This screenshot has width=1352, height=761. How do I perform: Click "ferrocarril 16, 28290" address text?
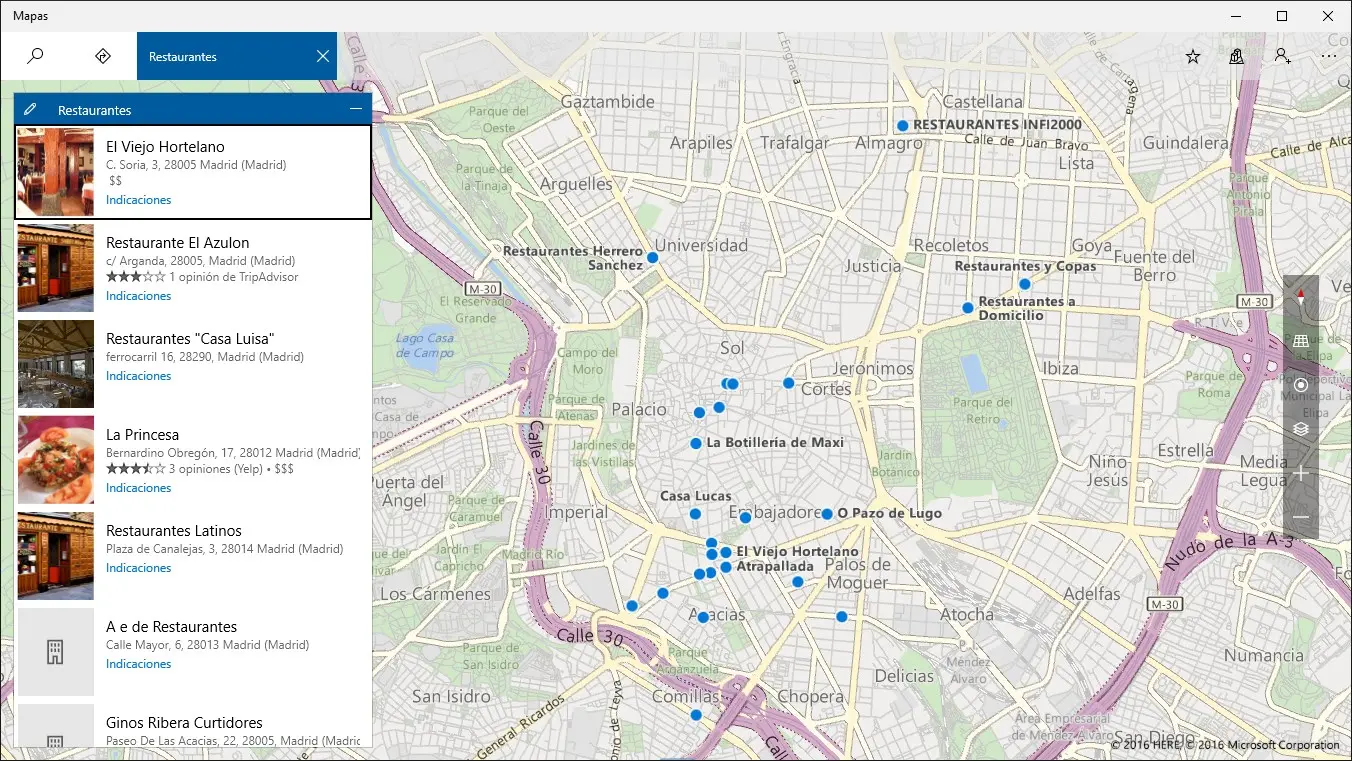(205, 357)
